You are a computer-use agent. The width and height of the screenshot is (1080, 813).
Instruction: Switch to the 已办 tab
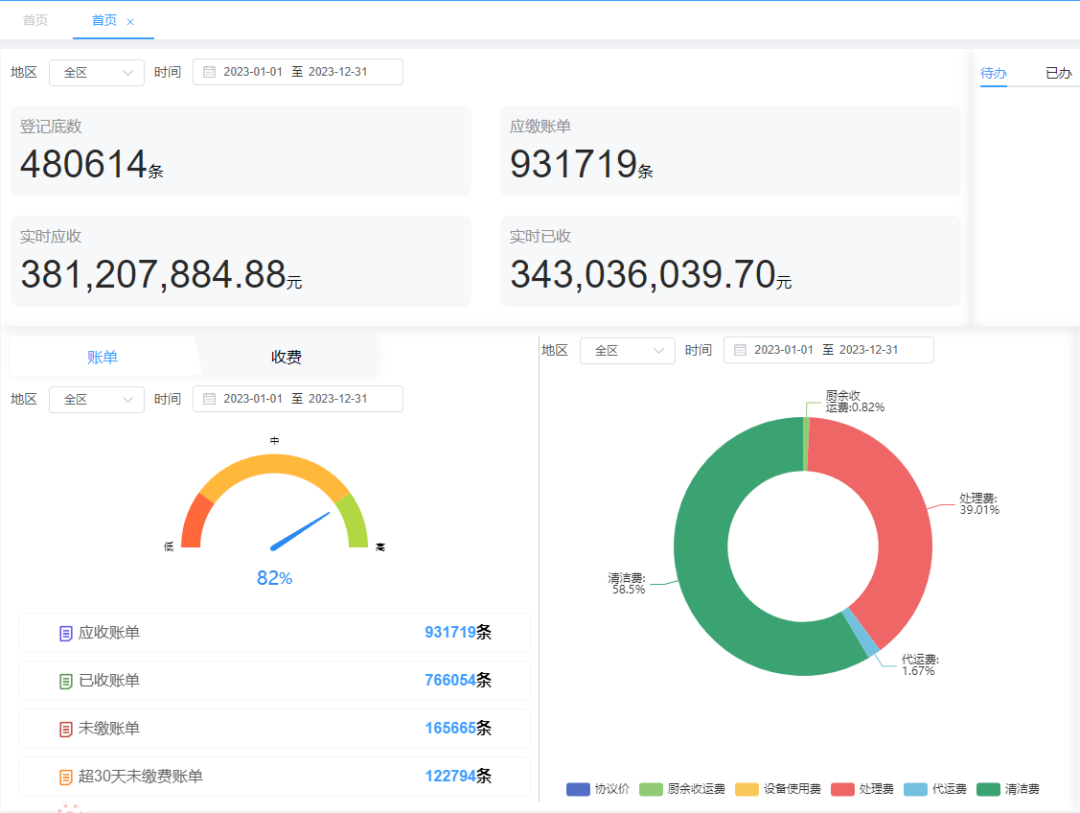(x=1058, y=73)
